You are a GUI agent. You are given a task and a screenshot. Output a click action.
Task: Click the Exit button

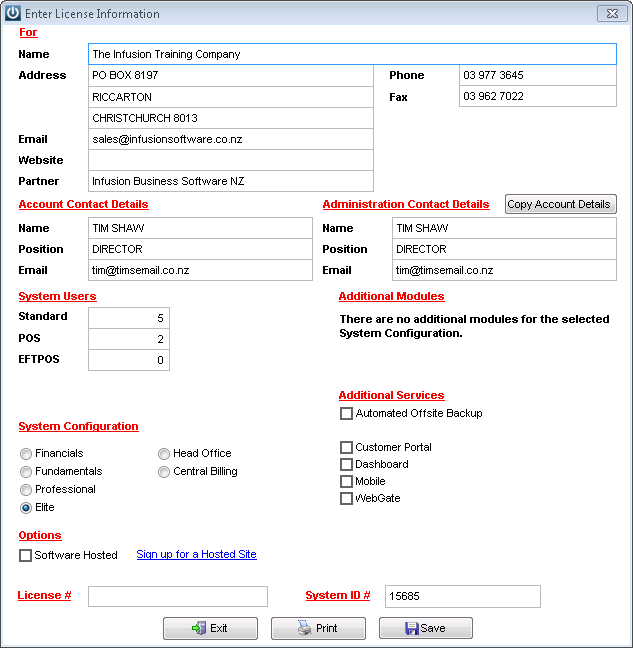click(x=210, y=628)
